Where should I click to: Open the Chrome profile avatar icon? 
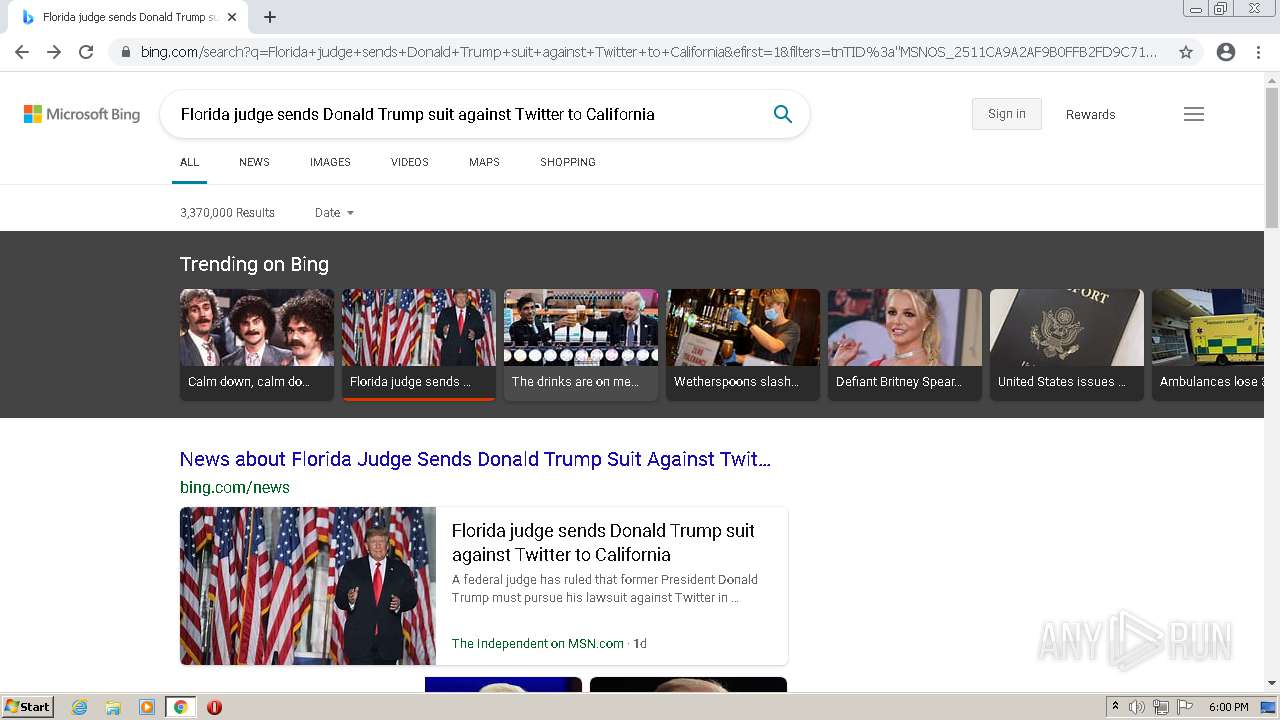pyautogui.click(x=1226, y=52)
